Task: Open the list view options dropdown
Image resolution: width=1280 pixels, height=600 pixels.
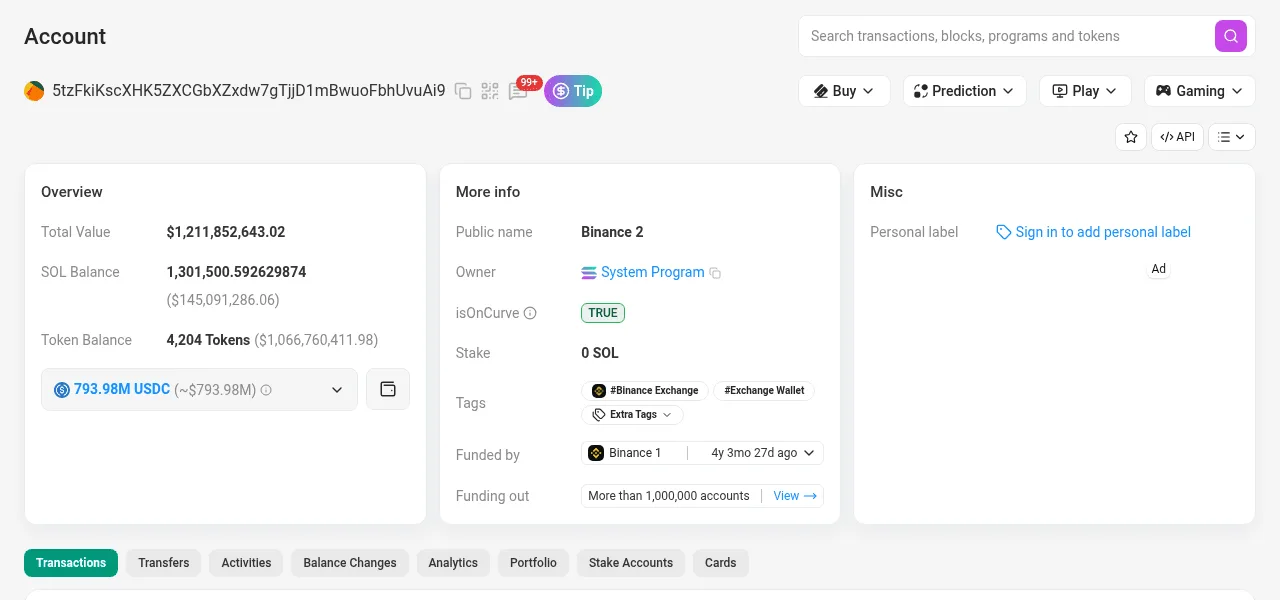Action: point(1232,137)
